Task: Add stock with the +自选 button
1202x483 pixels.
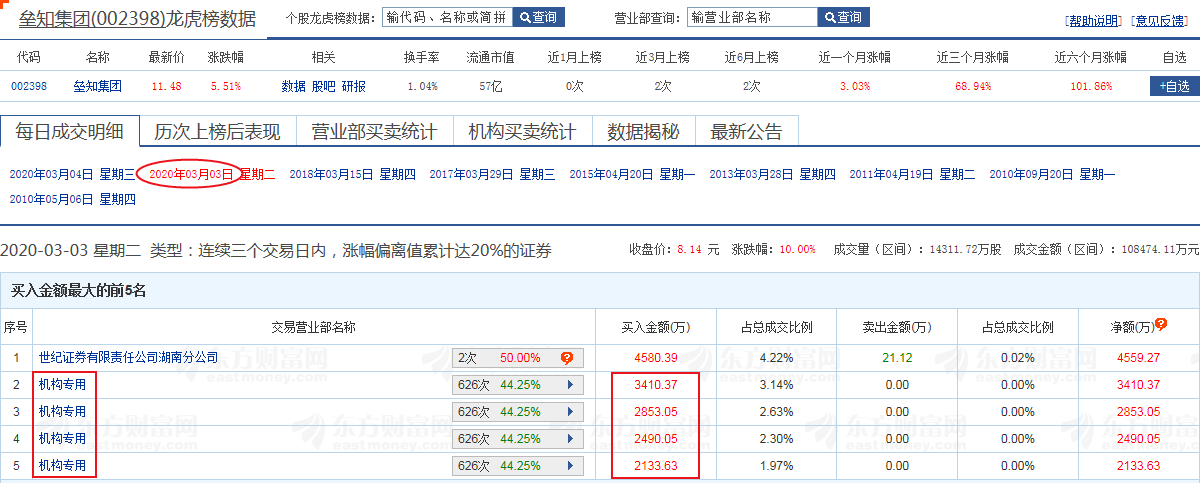Action: click(x=1175, y=86)
